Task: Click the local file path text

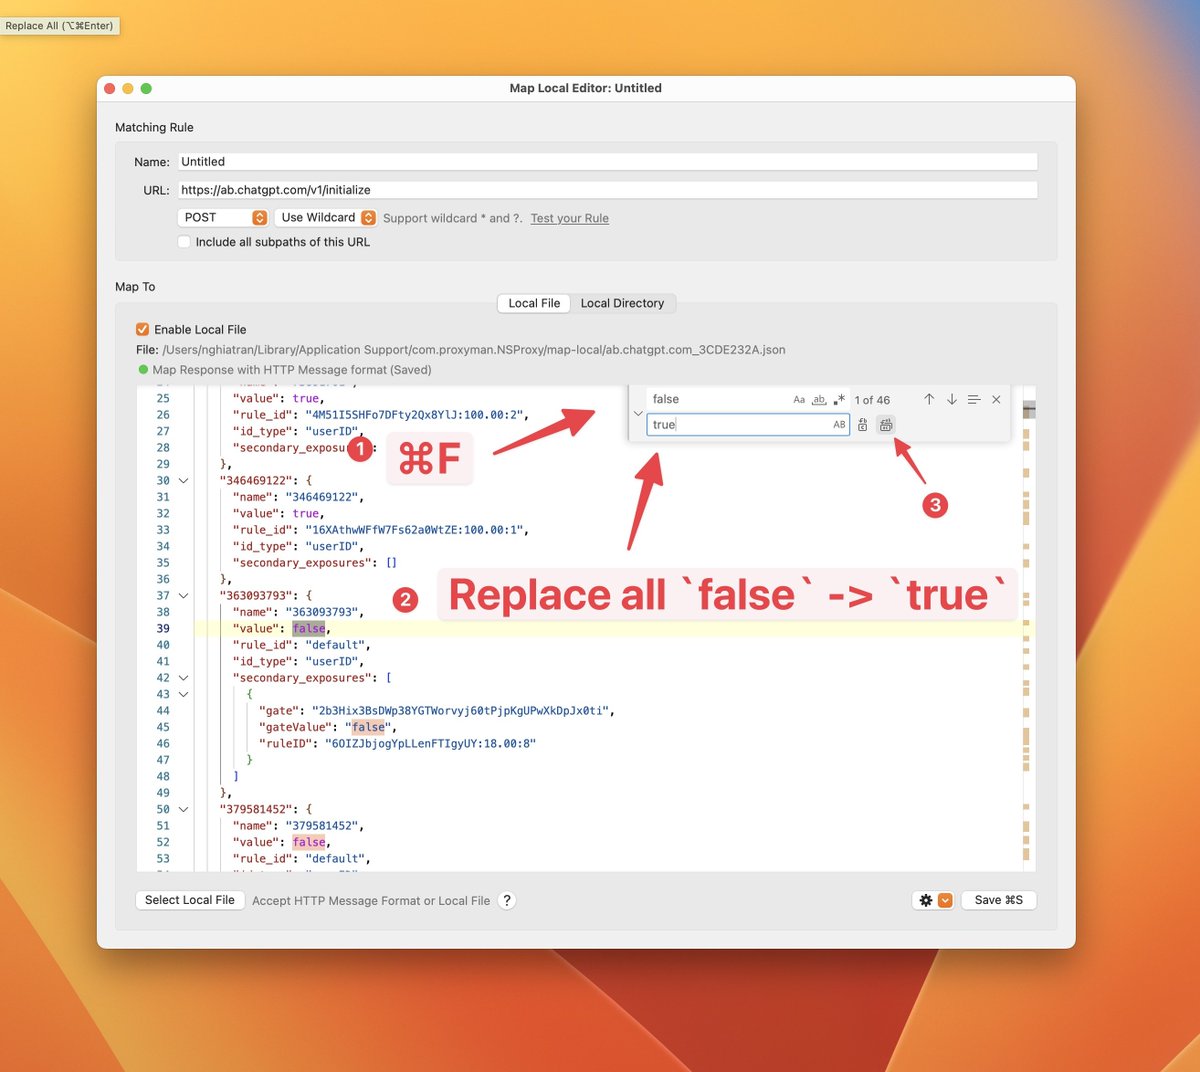Action: [474, 350]
